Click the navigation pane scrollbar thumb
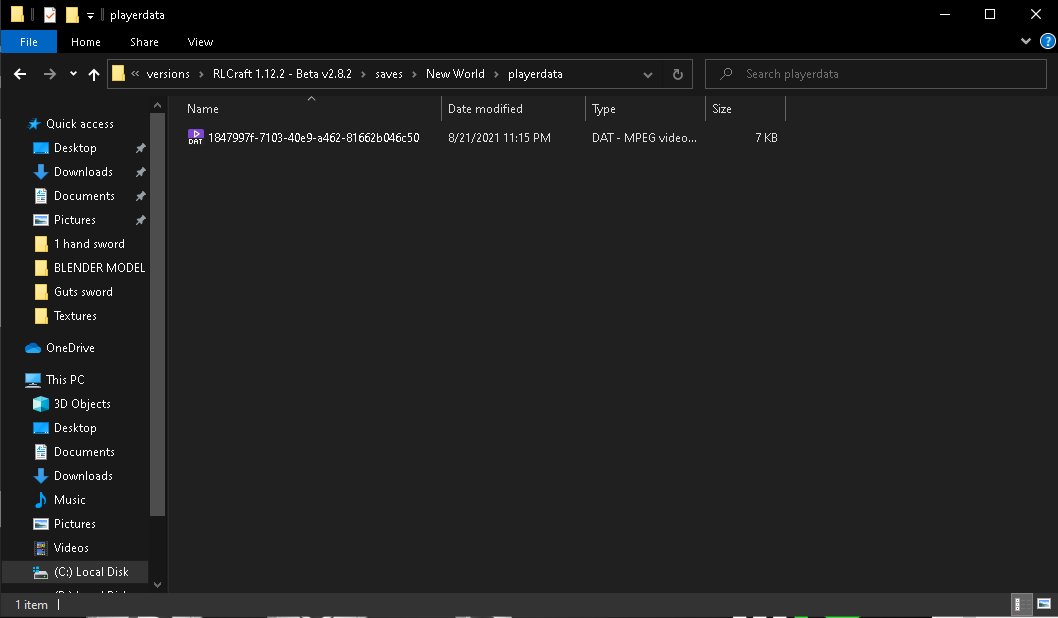The width and height of the screenshot is (1058, 618). click(157, 314)
